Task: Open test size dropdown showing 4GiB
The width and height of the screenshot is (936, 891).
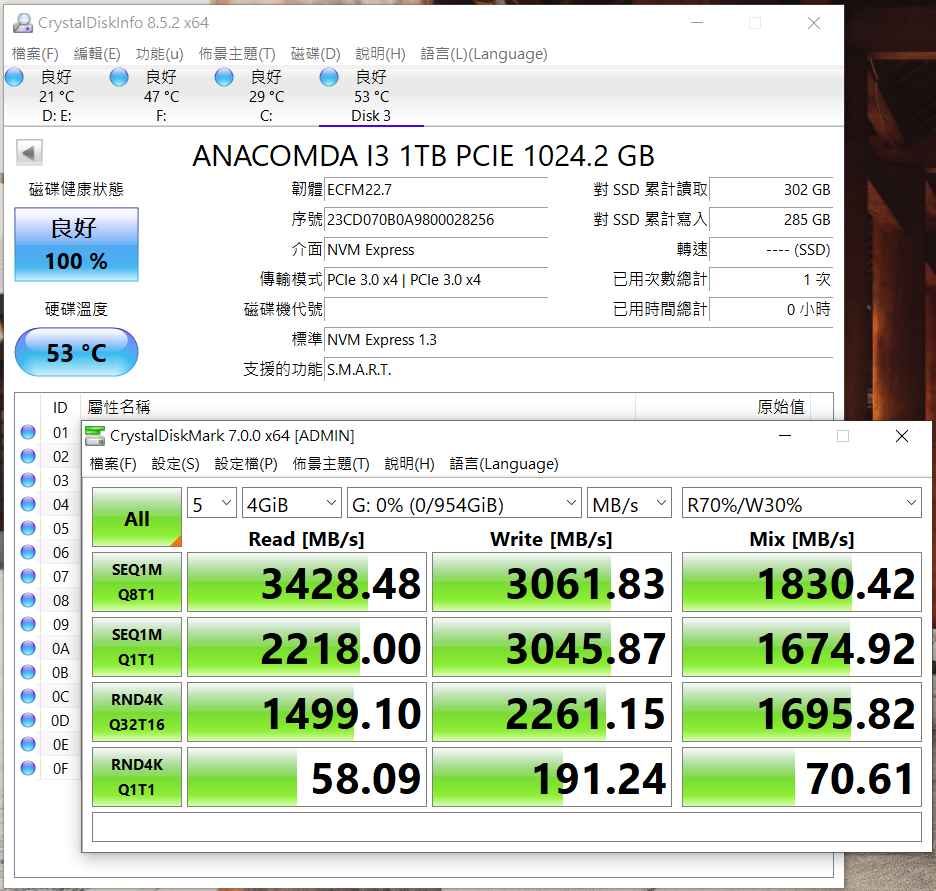Action: tap(291, 503)
